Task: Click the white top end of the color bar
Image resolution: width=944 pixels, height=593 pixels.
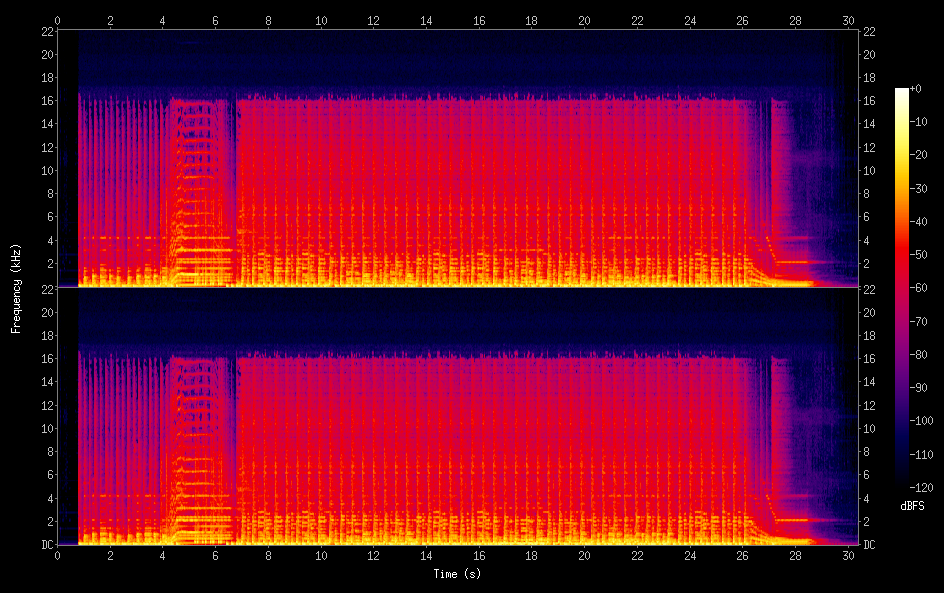Action: [x=902, y=92]
